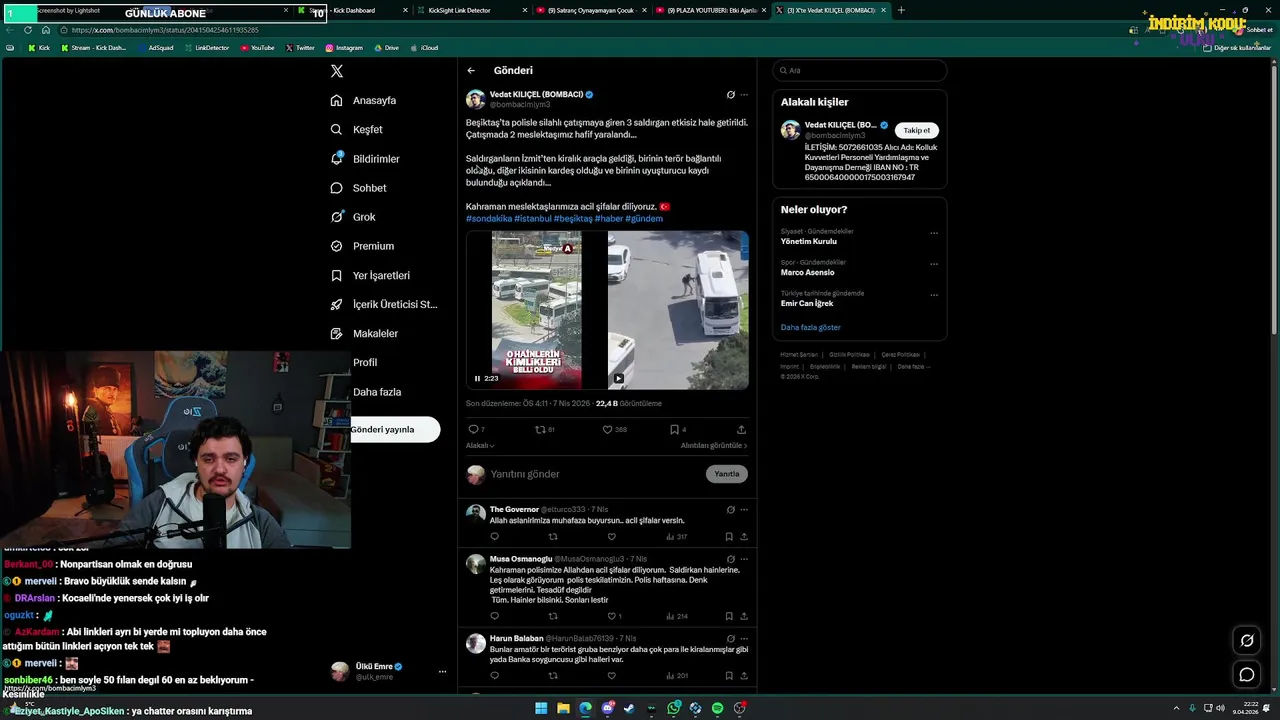This screenshot has height=720, width=1280.
Task: Like the main post with 368 likes
Action: tap(607, 429)
